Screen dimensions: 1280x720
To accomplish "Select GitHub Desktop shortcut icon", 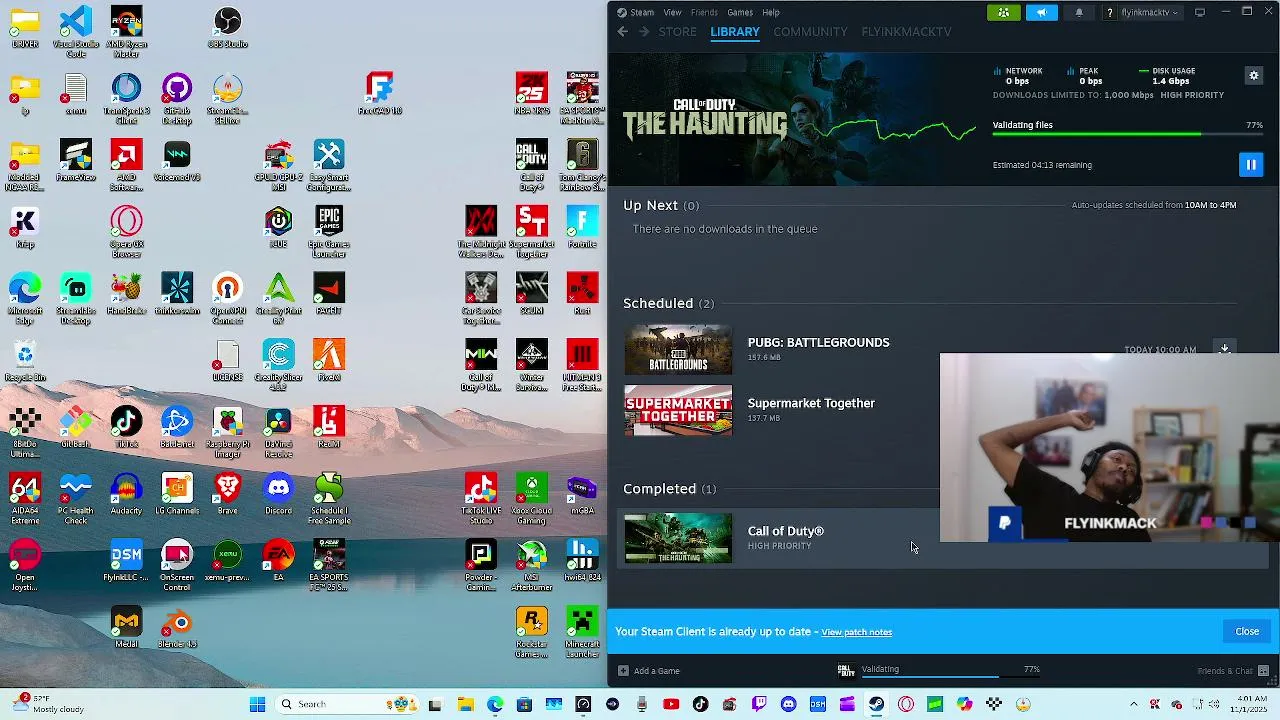I will click(177, 98).
